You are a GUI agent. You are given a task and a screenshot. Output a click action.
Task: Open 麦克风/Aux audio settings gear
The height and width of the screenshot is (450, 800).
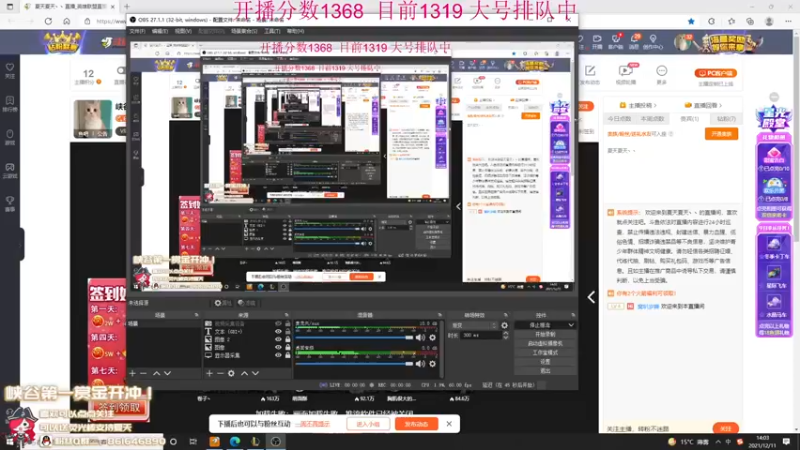(433, 337)
